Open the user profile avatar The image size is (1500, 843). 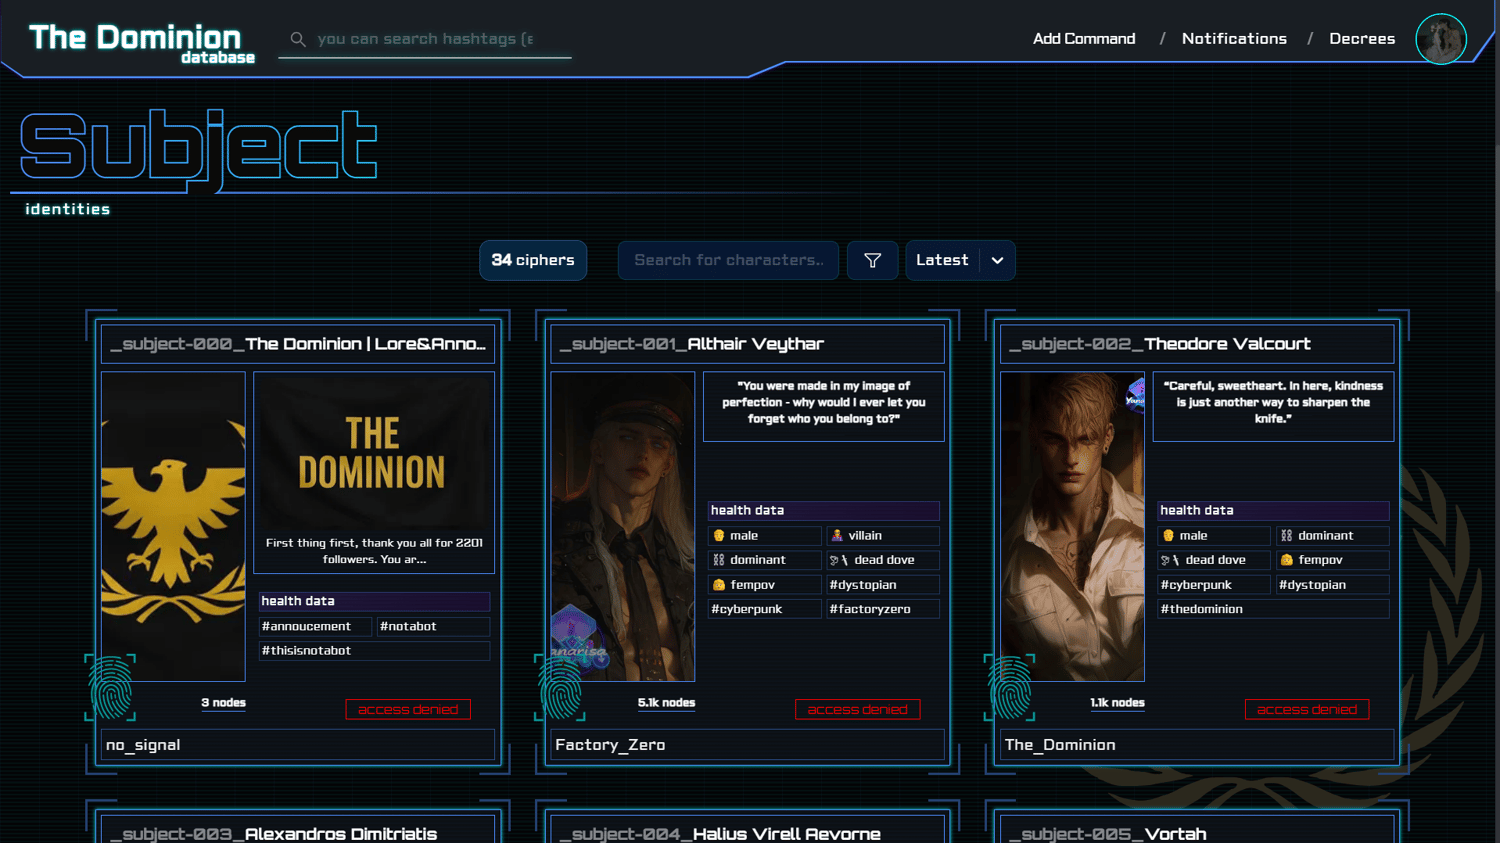(x=1441, y=39)
